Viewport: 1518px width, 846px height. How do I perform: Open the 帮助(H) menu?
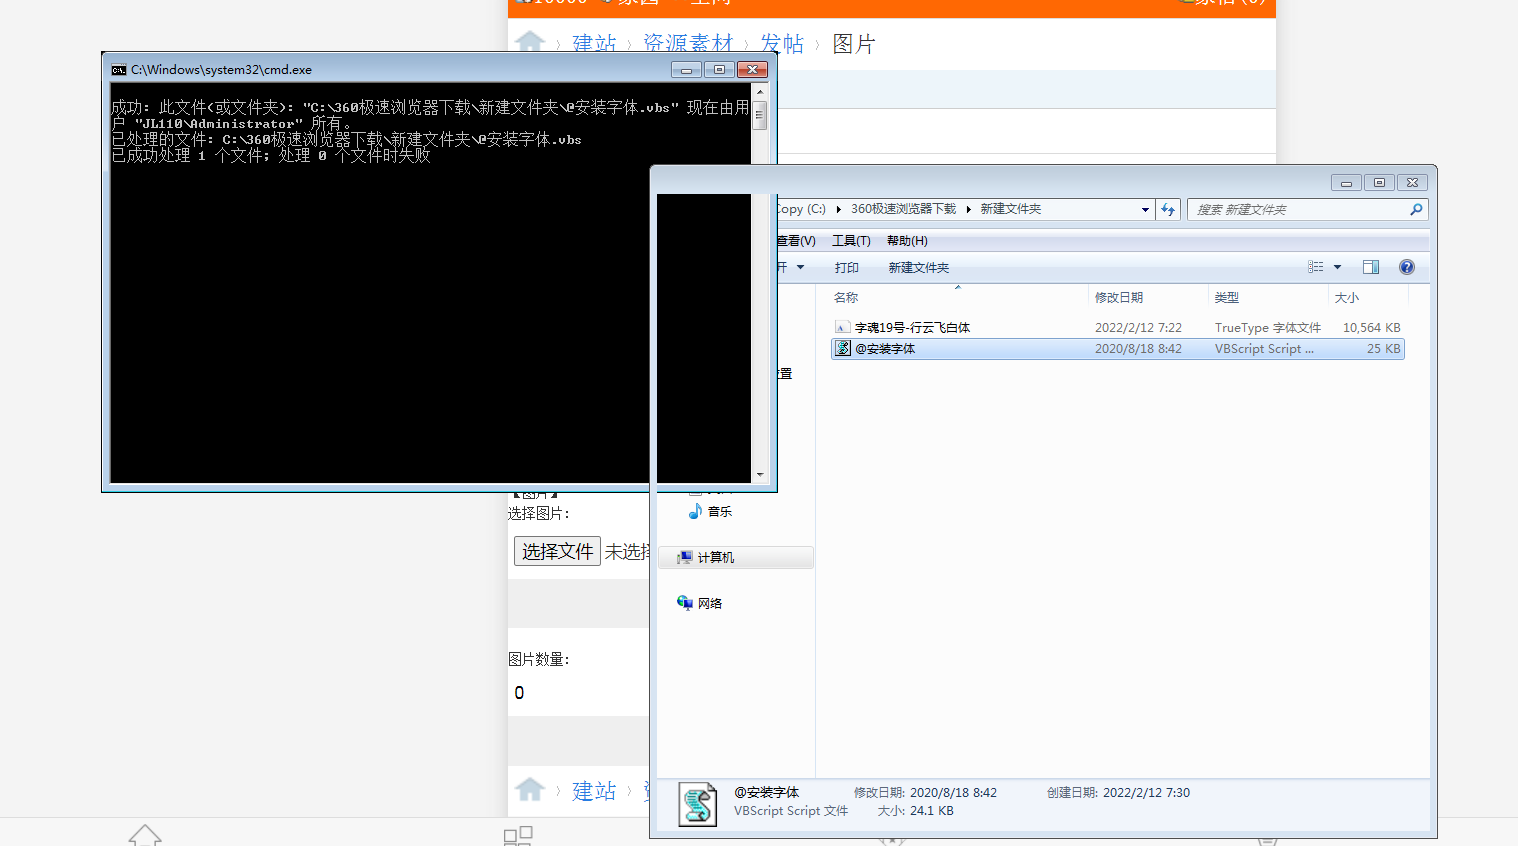906,240
